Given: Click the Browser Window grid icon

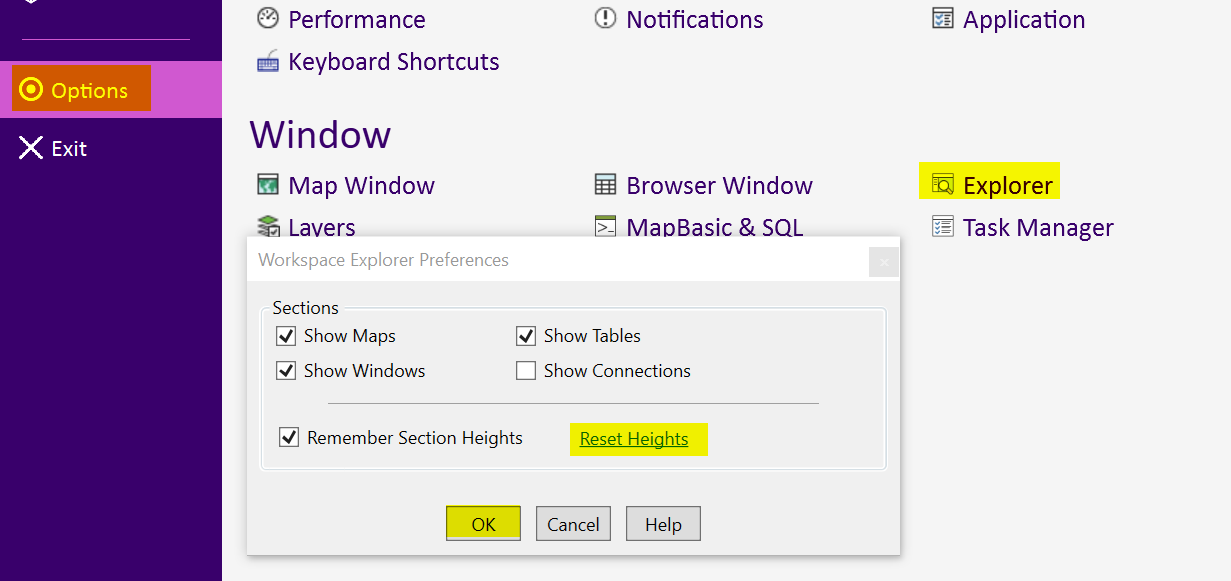Looking at the screenshot, I should pyautogui.click(x=605, y=185).
